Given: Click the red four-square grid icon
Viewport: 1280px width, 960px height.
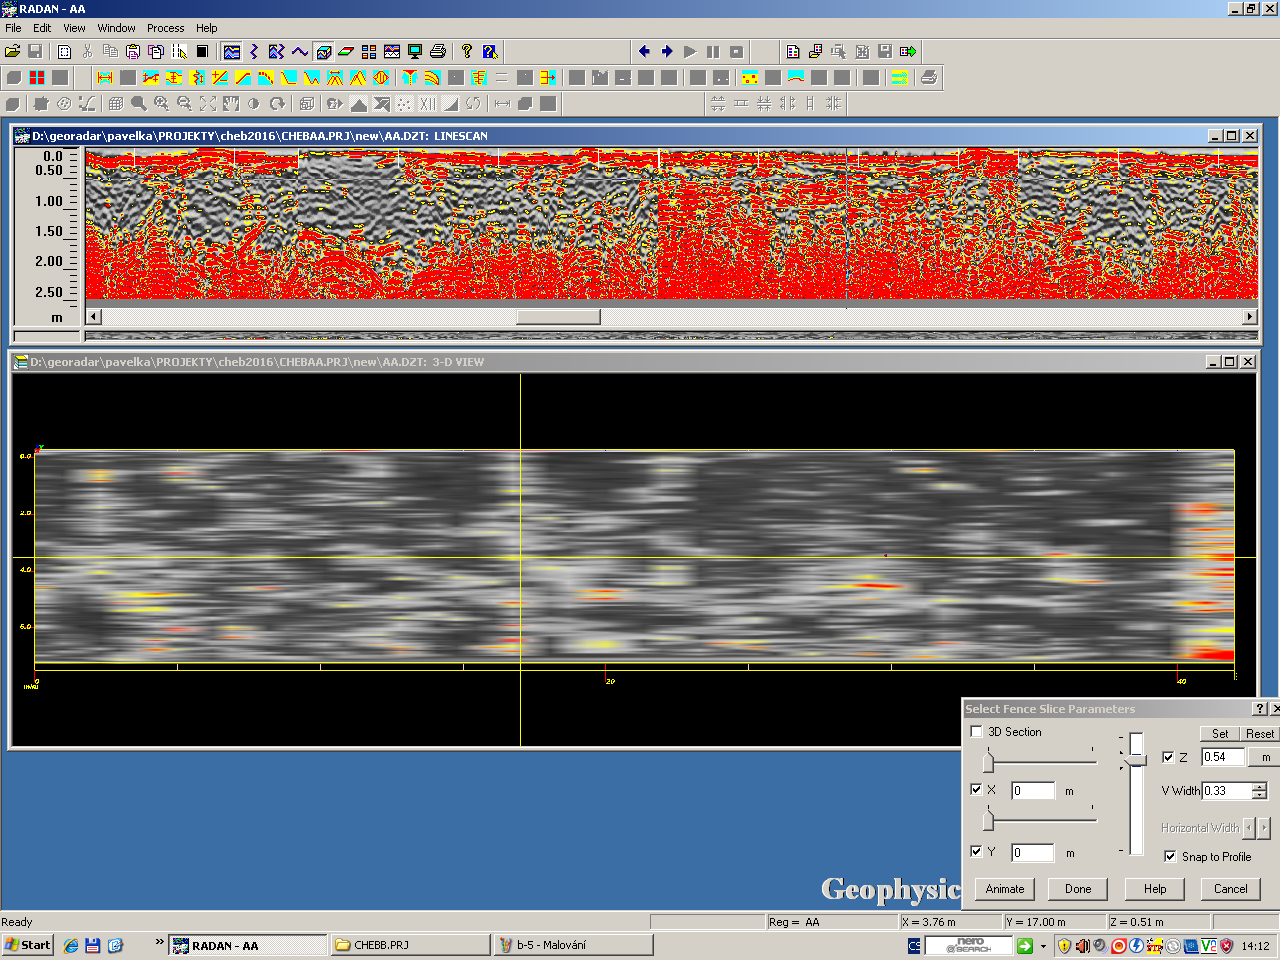Looking at the screenshot, I should [x=37, y=77].
